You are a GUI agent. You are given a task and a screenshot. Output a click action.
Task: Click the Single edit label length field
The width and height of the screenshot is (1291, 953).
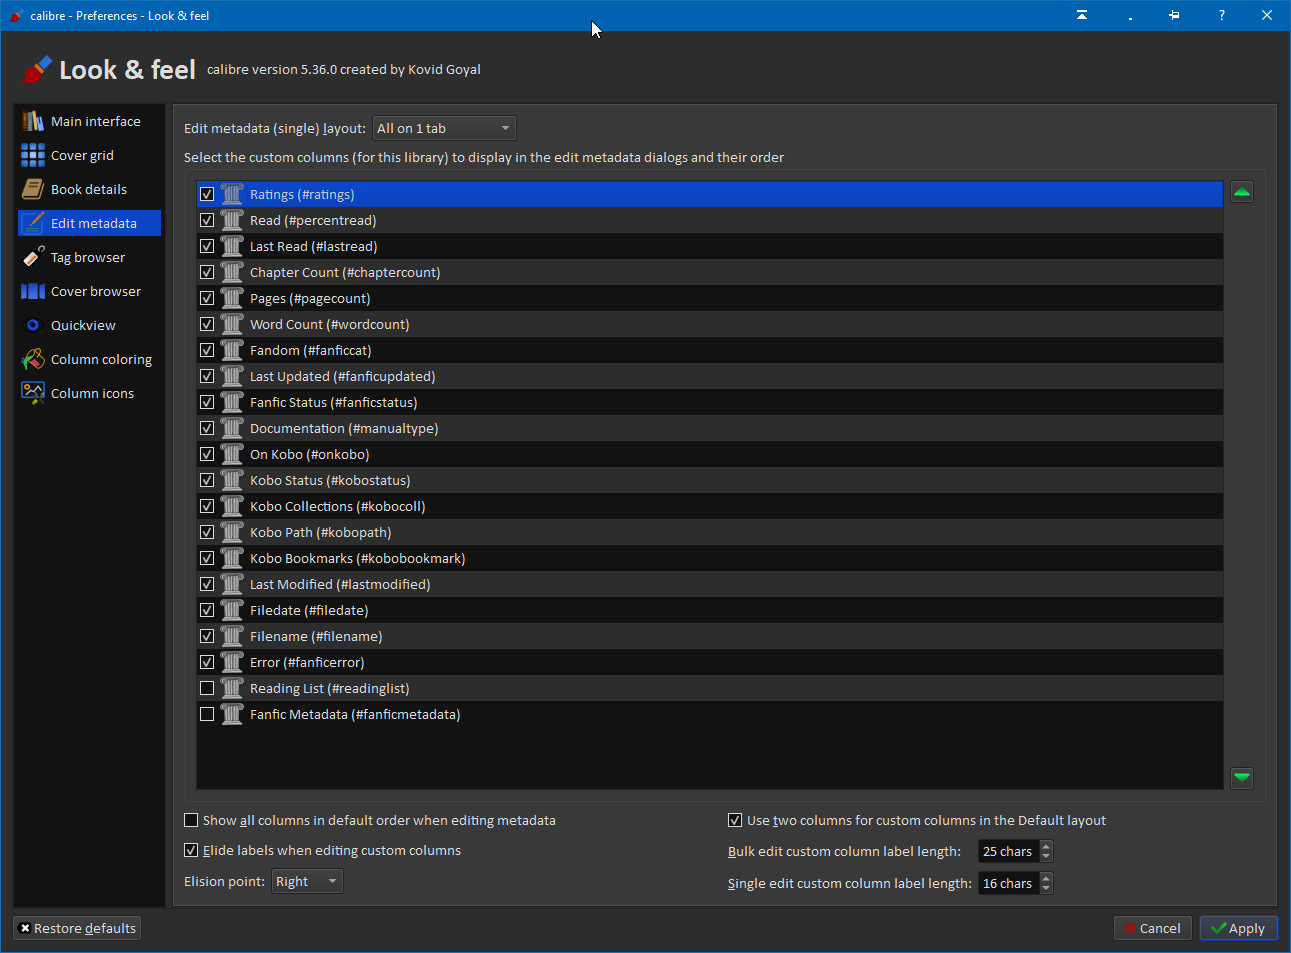click(1008, 883)
